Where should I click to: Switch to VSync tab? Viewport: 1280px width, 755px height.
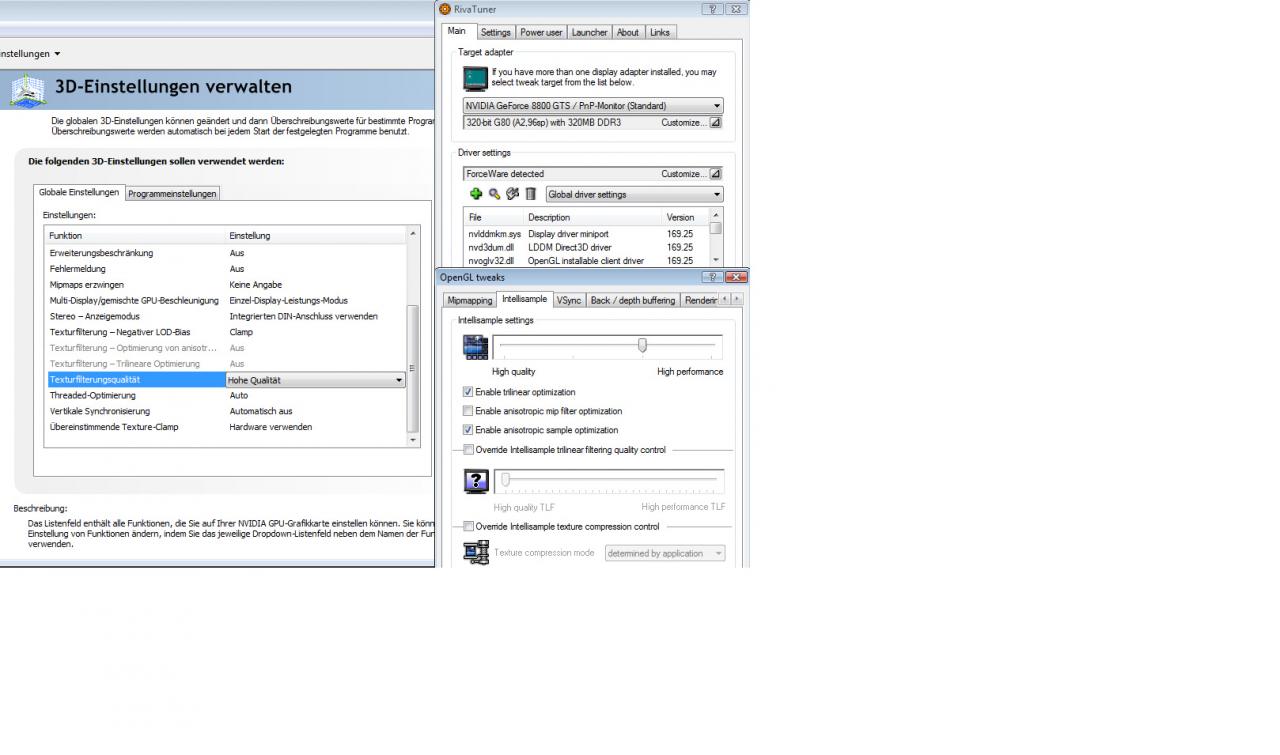[x=569, y=300]
